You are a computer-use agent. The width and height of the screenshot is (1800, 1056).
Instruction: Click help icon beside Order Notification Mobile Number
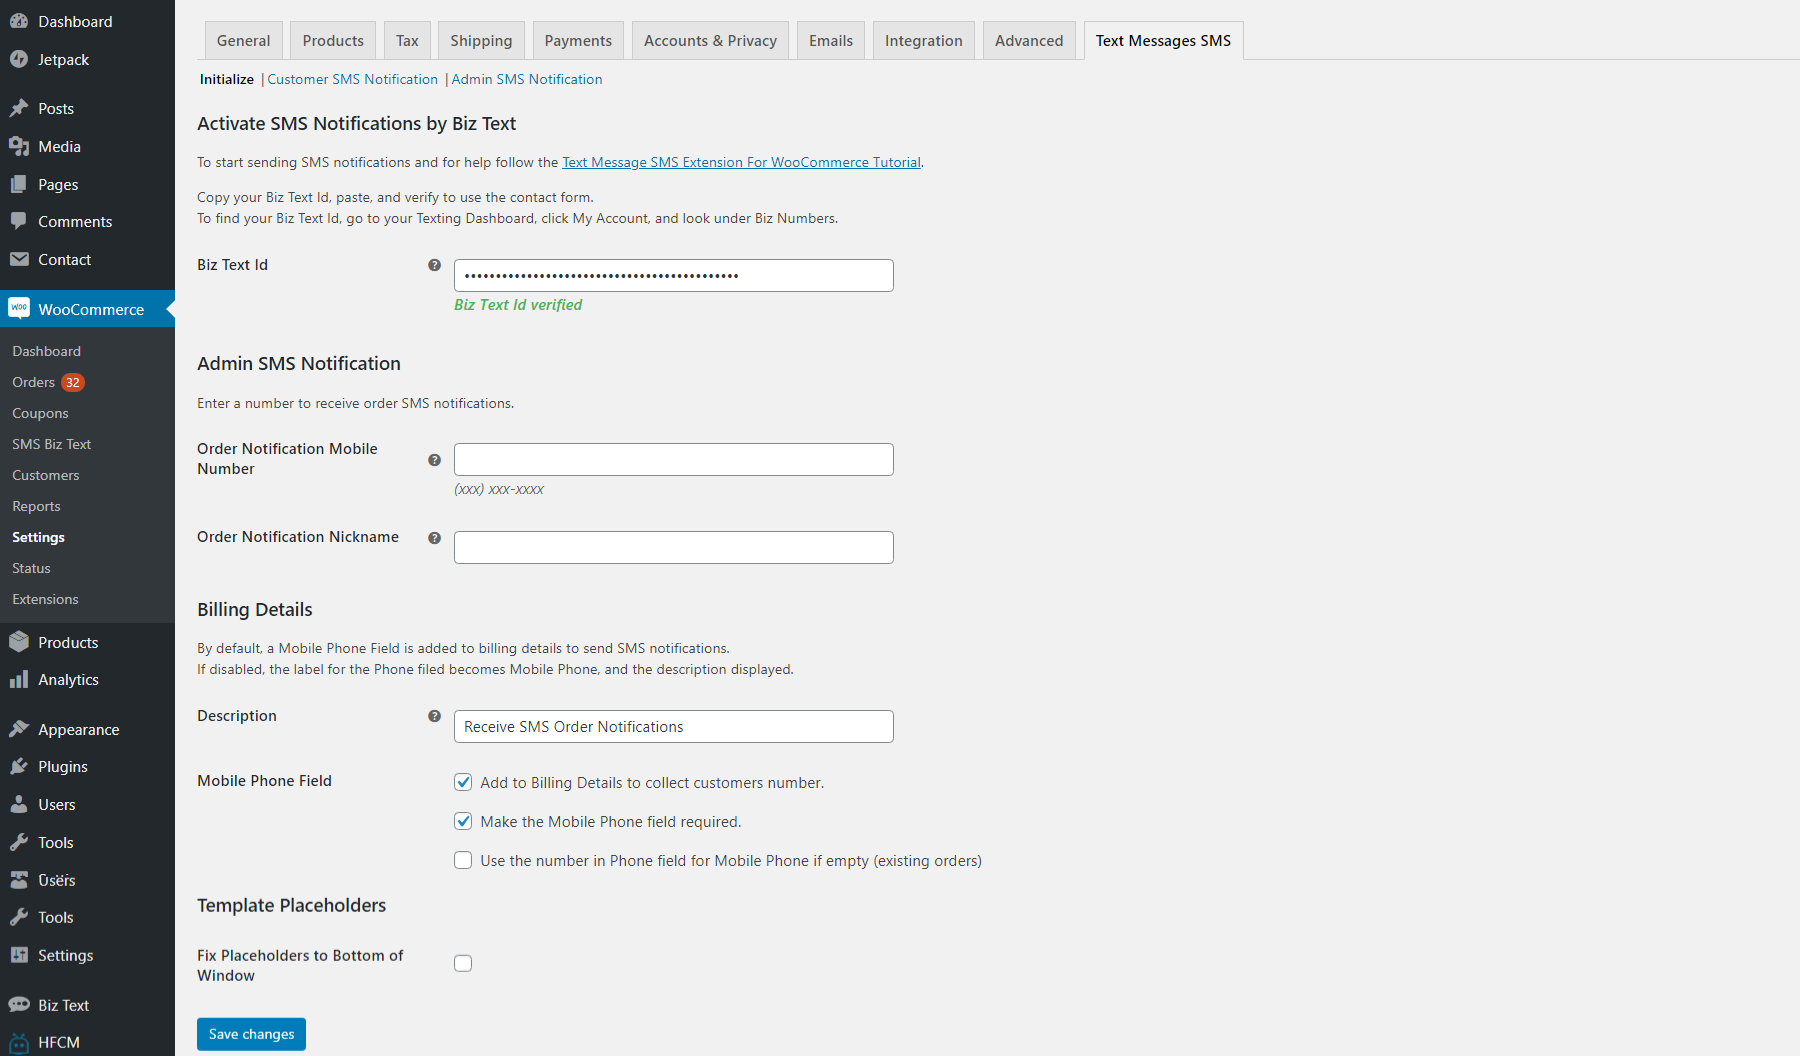[x=434, y=460]
